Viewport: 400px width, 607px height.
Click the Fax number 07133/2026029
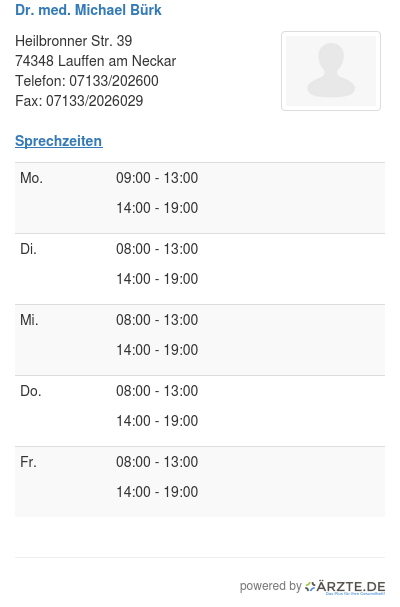click(94, 101)
